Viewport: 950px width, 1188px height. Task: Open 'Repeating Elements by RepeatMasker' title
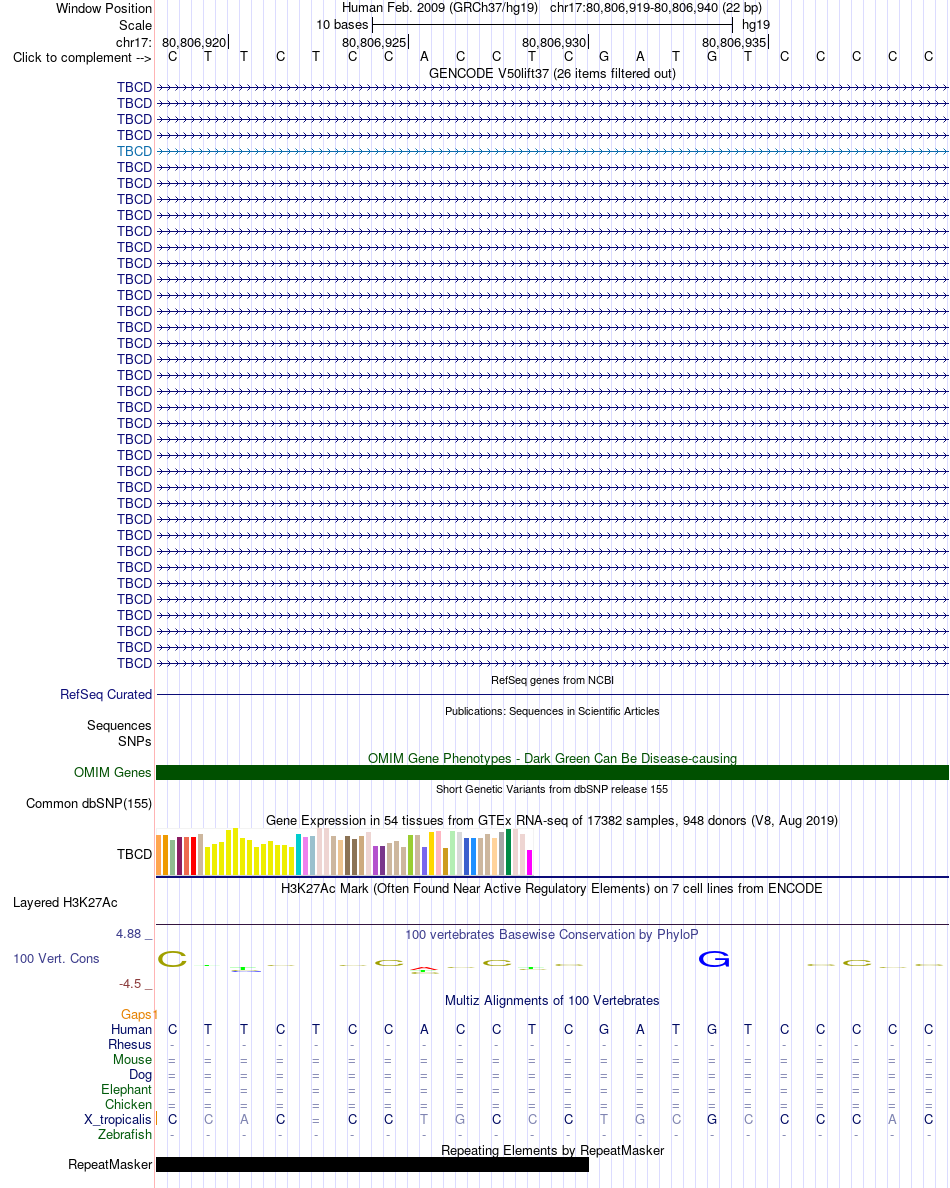(x=552, y=1150)
